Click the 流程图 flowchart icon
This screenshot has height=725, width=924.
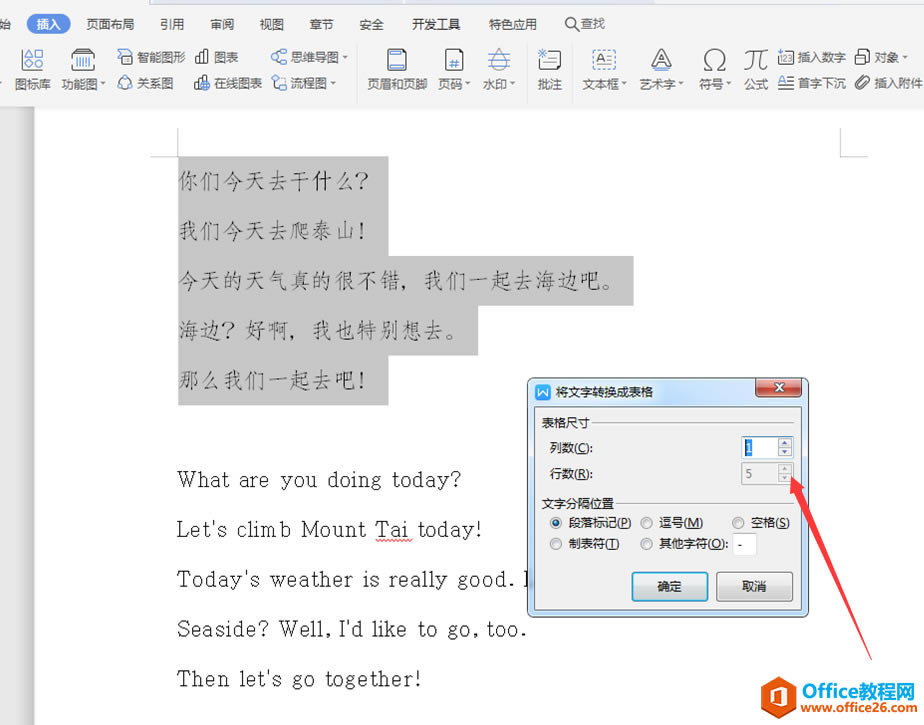point(279,83)
